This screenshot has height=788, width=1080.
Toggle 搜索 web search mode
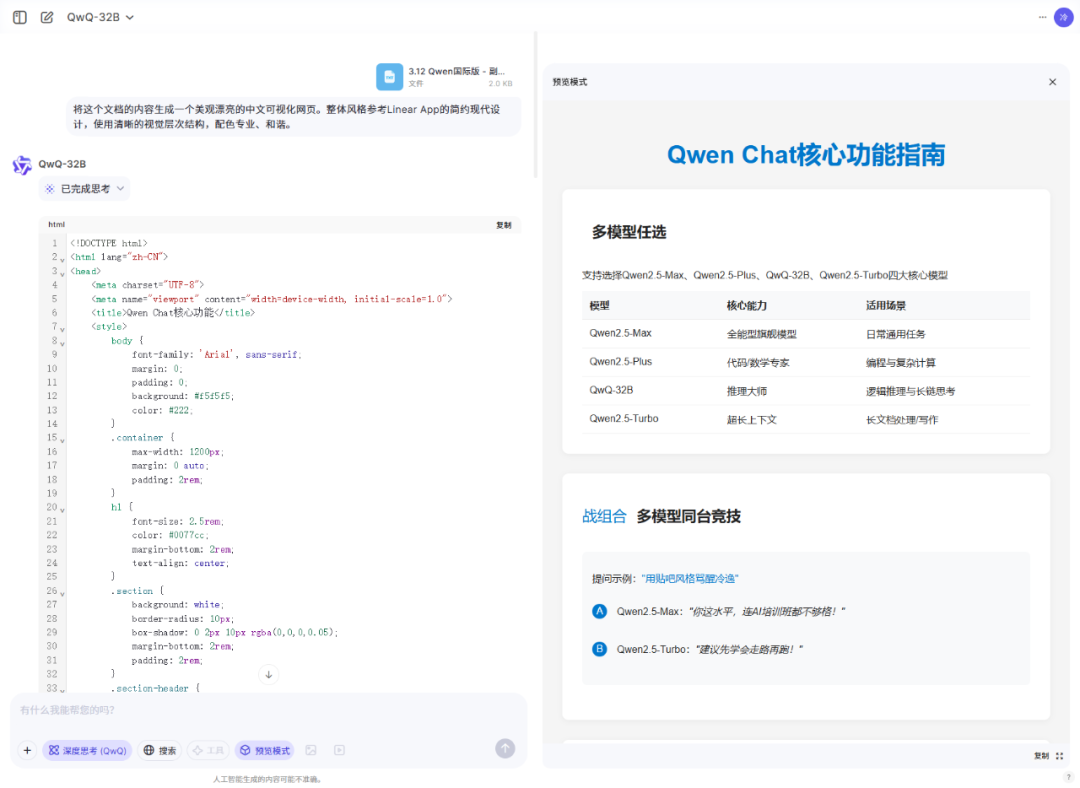[x=159, y=748]
